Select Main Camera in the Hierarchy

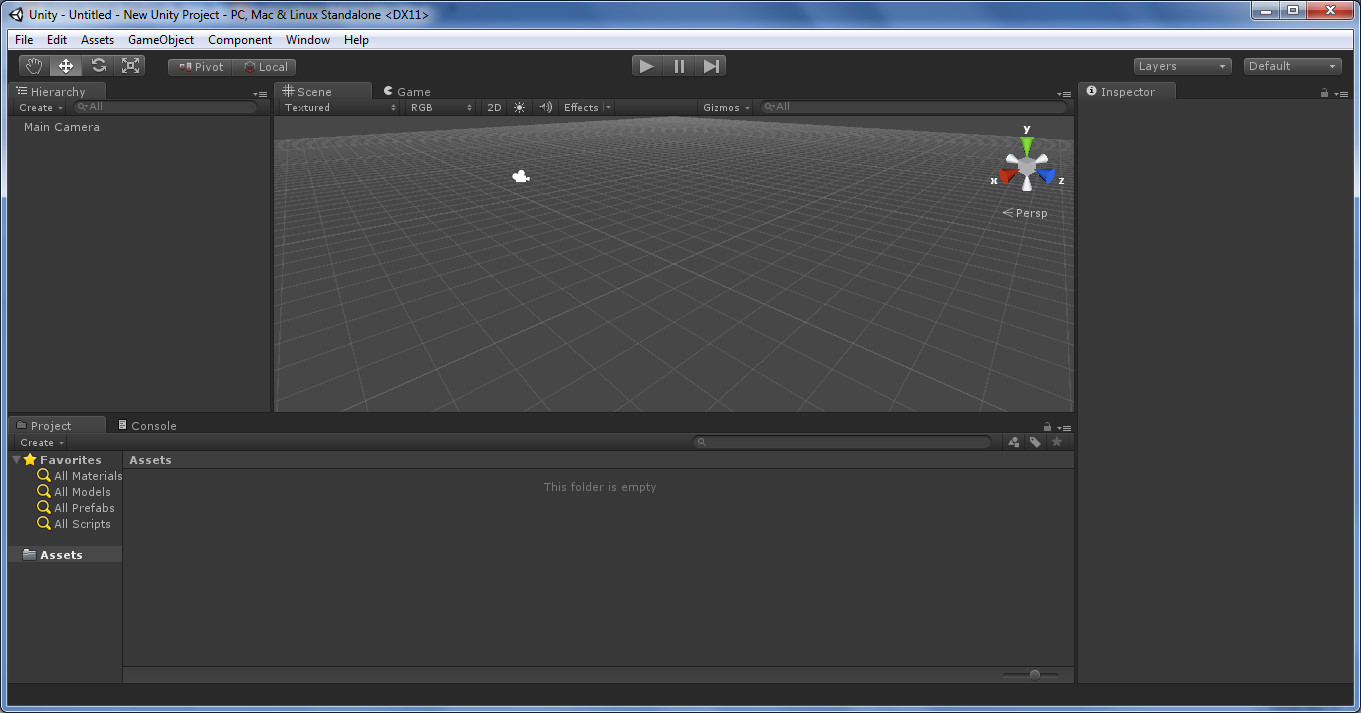click(62, 127)
